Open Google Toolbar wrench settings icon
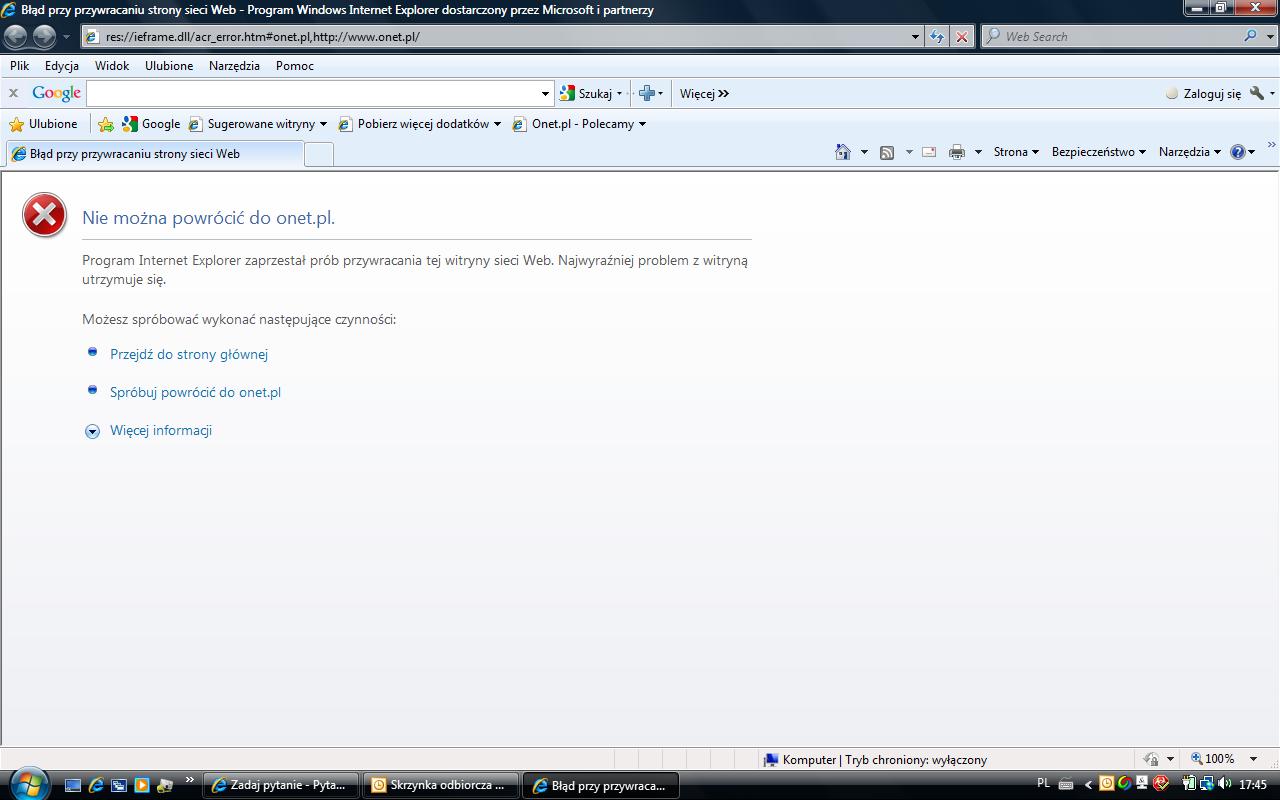 [x=1257, y=93]
